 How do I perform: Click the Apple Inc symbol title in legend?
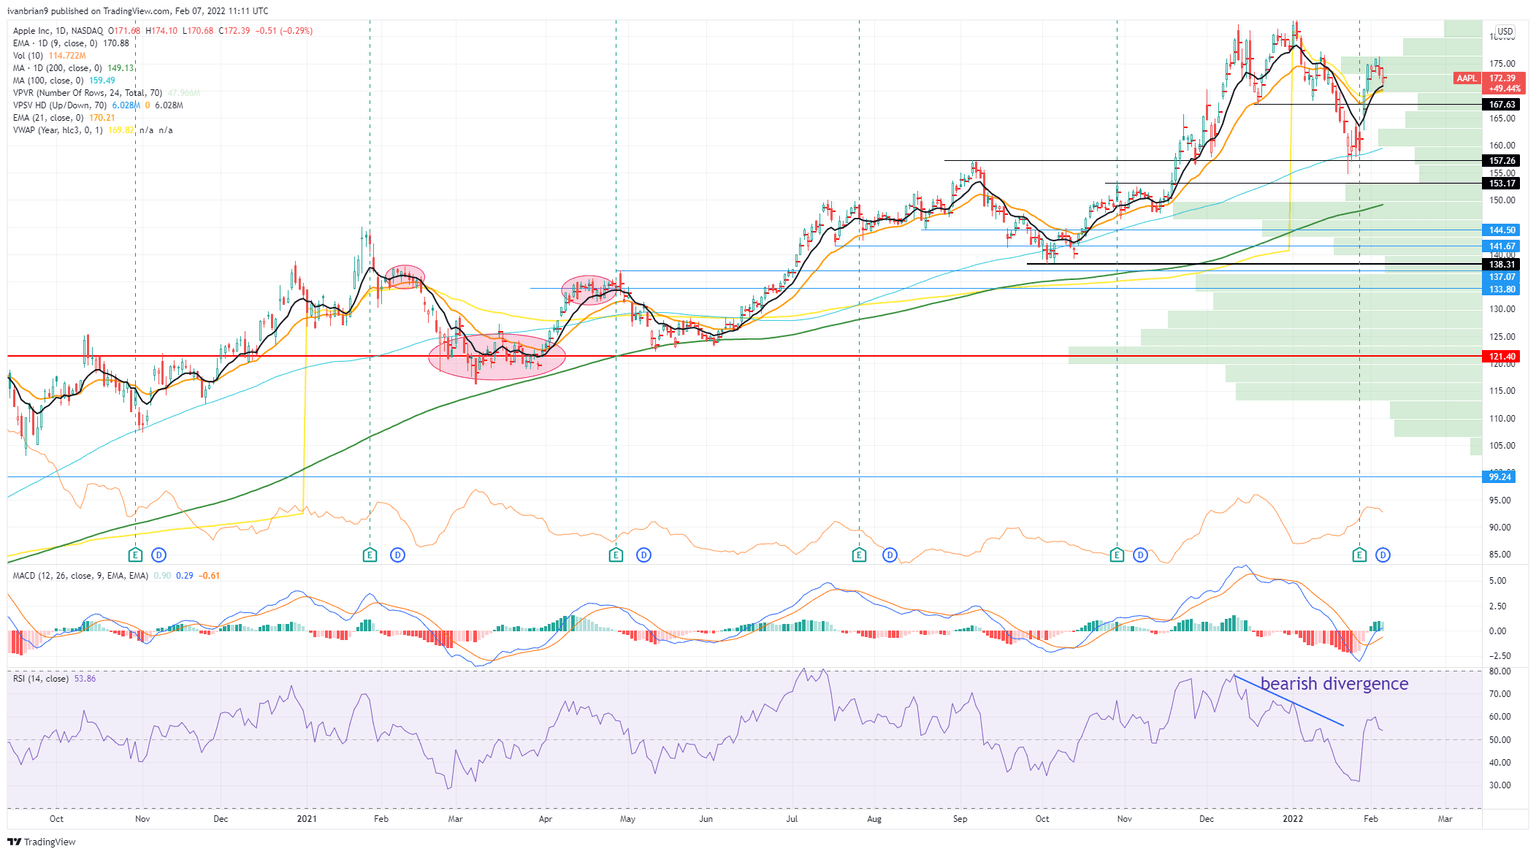pyautogui.click(x=57, y=31)
